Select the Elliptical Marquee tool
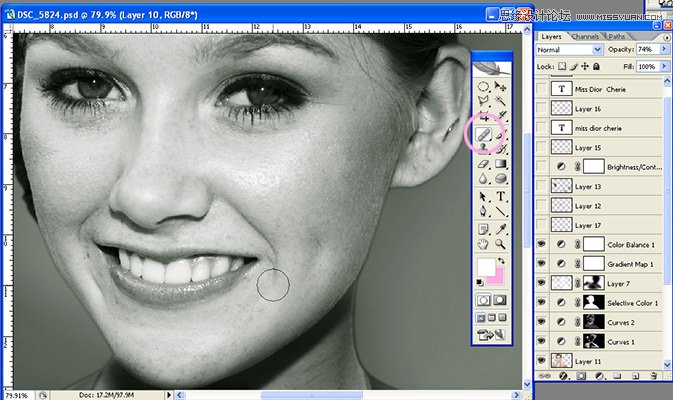 tap(484, 87)
